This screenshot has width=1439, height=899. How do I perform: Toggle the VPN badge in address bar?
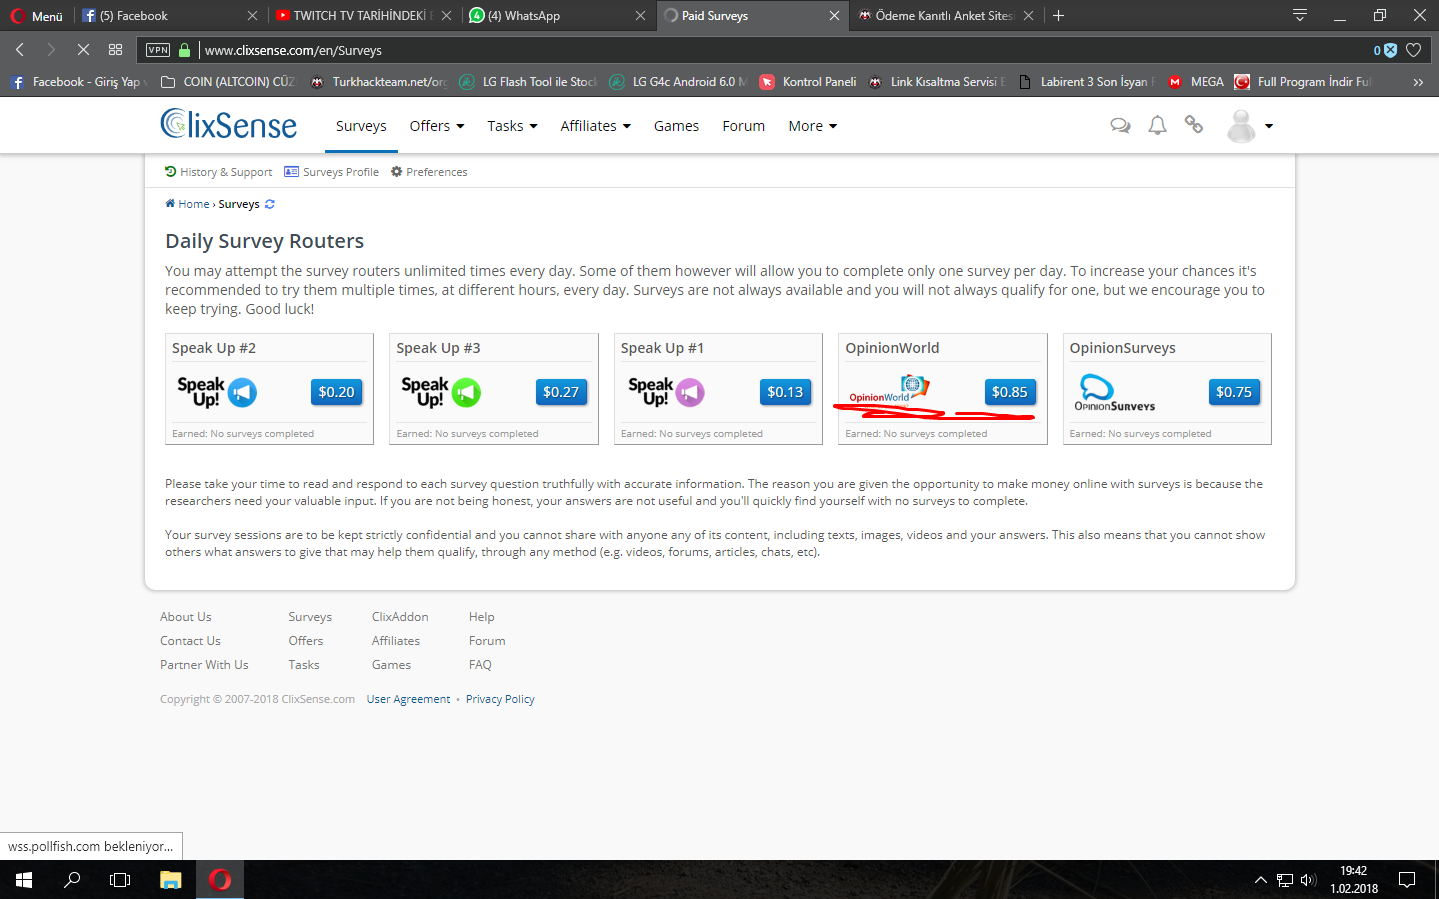158,50
